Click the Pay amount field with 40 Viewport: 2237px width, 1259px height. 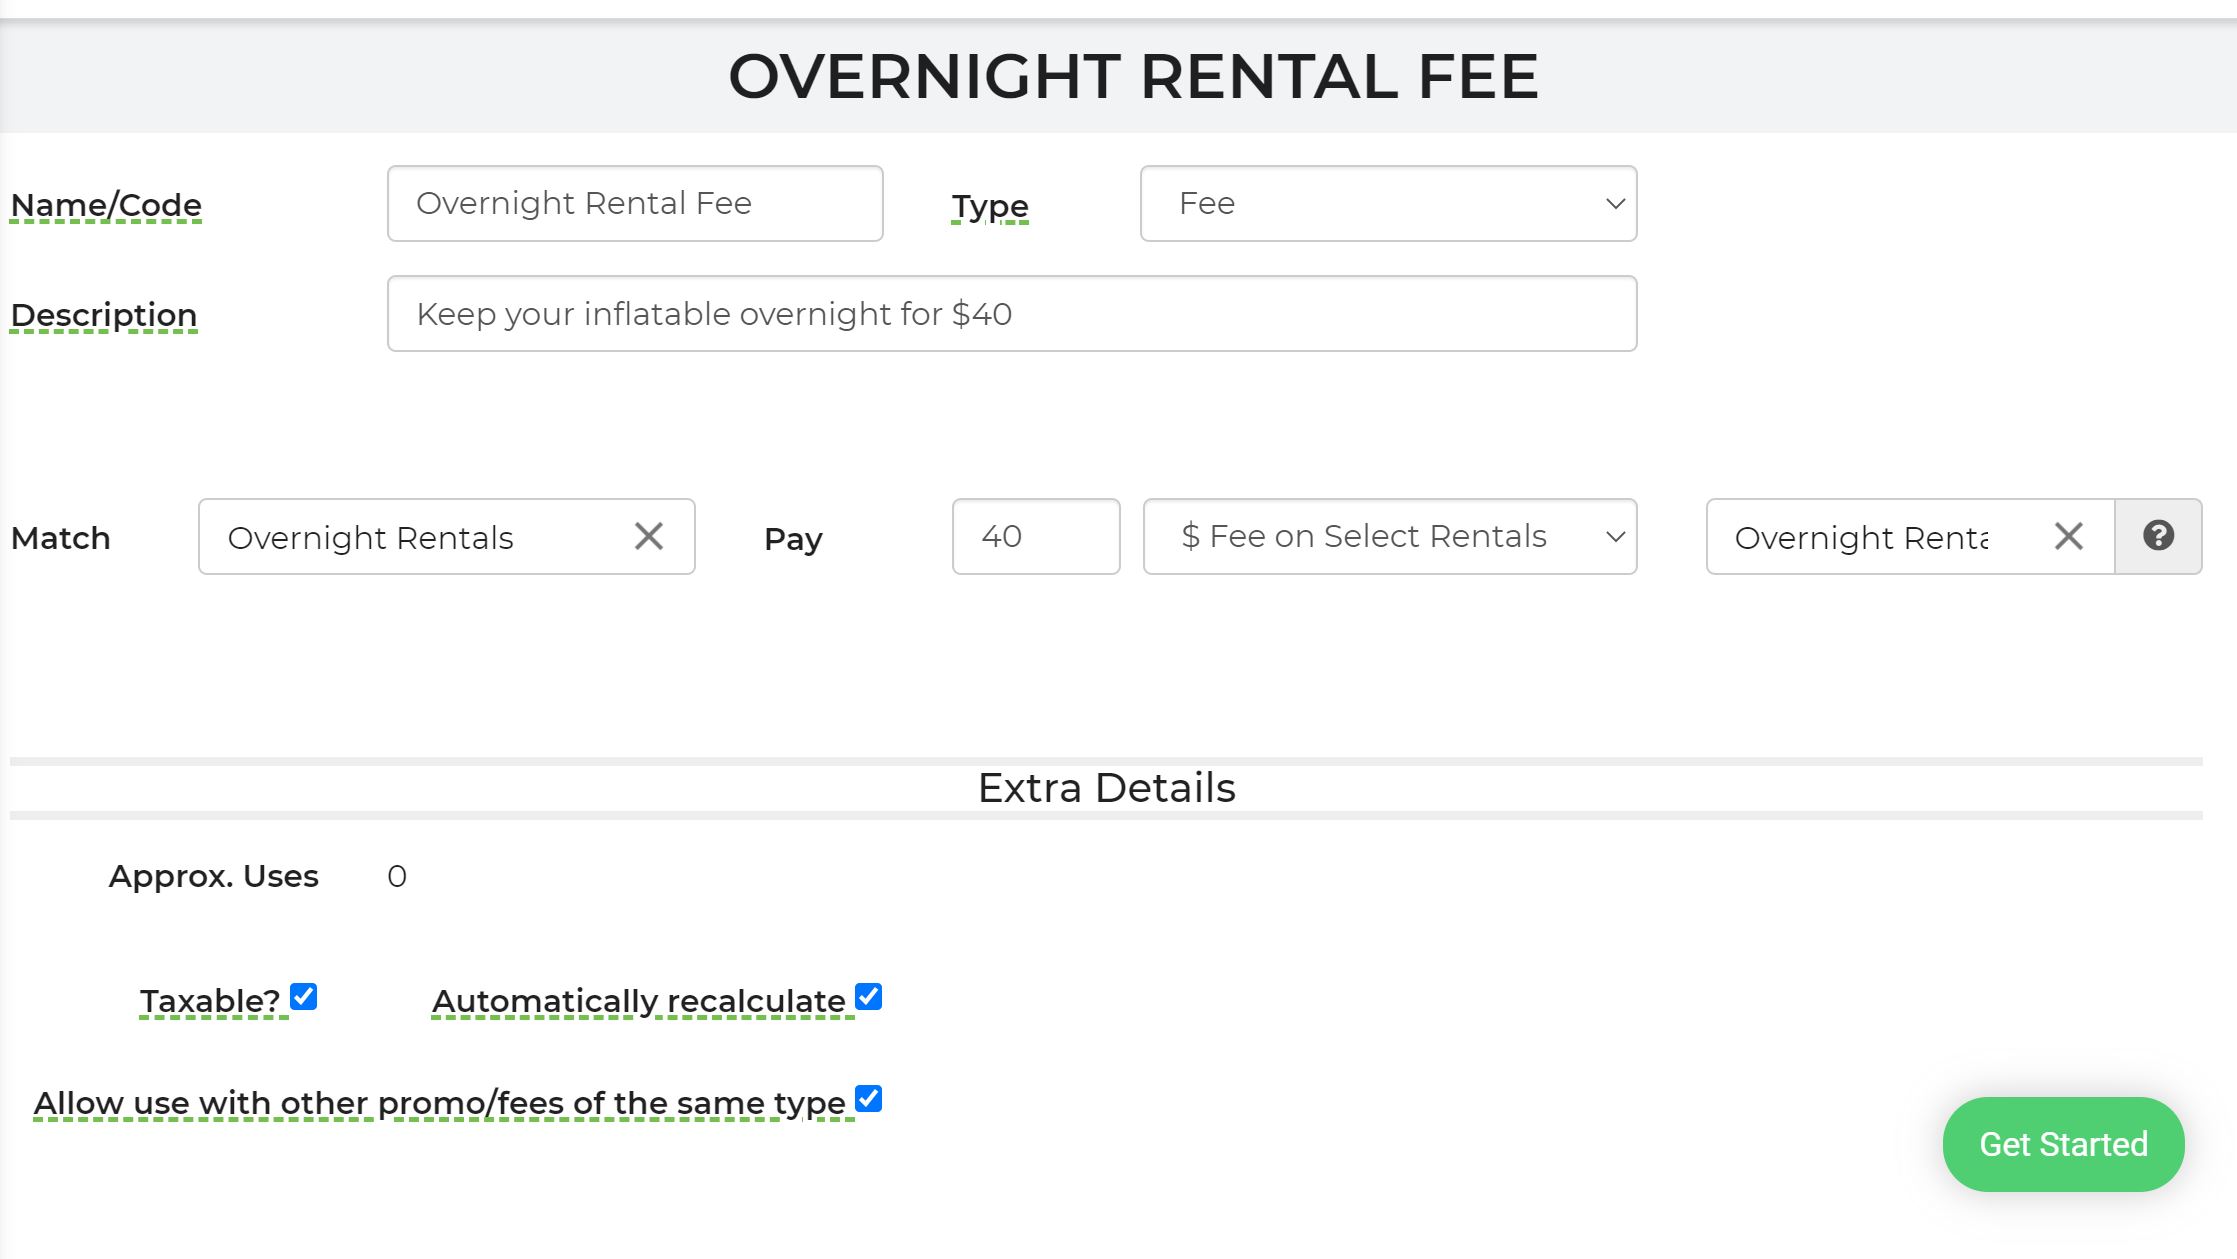[1035, 537]
